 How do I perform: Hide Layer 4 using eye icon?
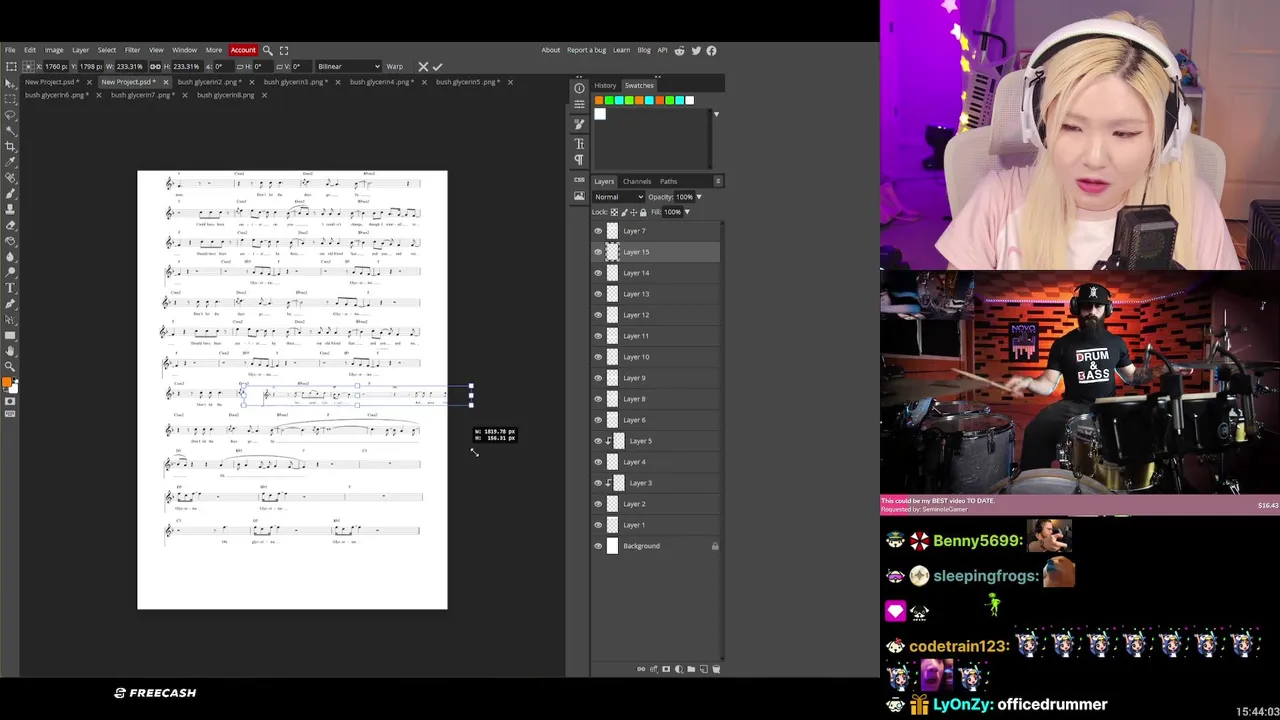[x=598, y=462]
